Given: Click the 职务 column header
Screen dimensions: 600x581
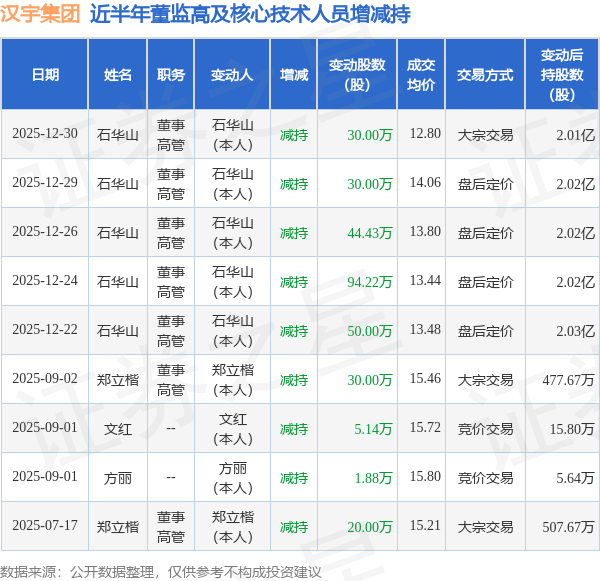Looking at the screenshot, I should pyautogui.click(x=171, y=75).
